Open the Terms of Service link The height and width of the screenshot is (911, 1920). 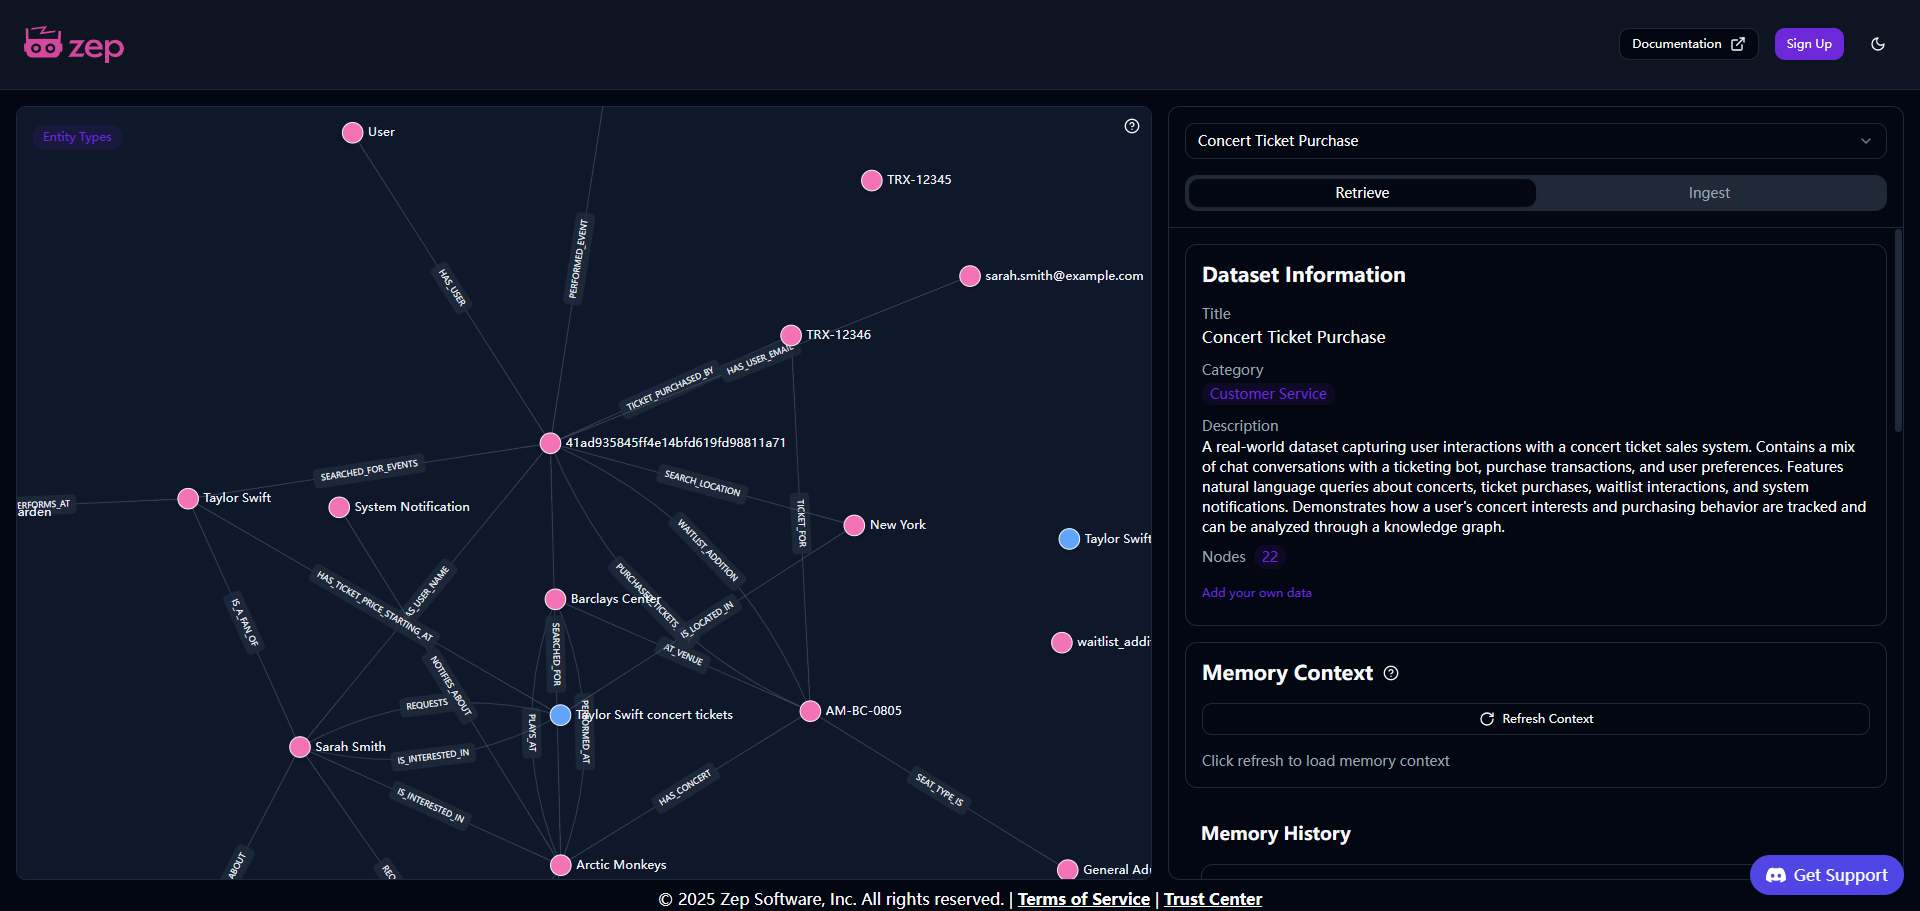tap(1083, 899)
